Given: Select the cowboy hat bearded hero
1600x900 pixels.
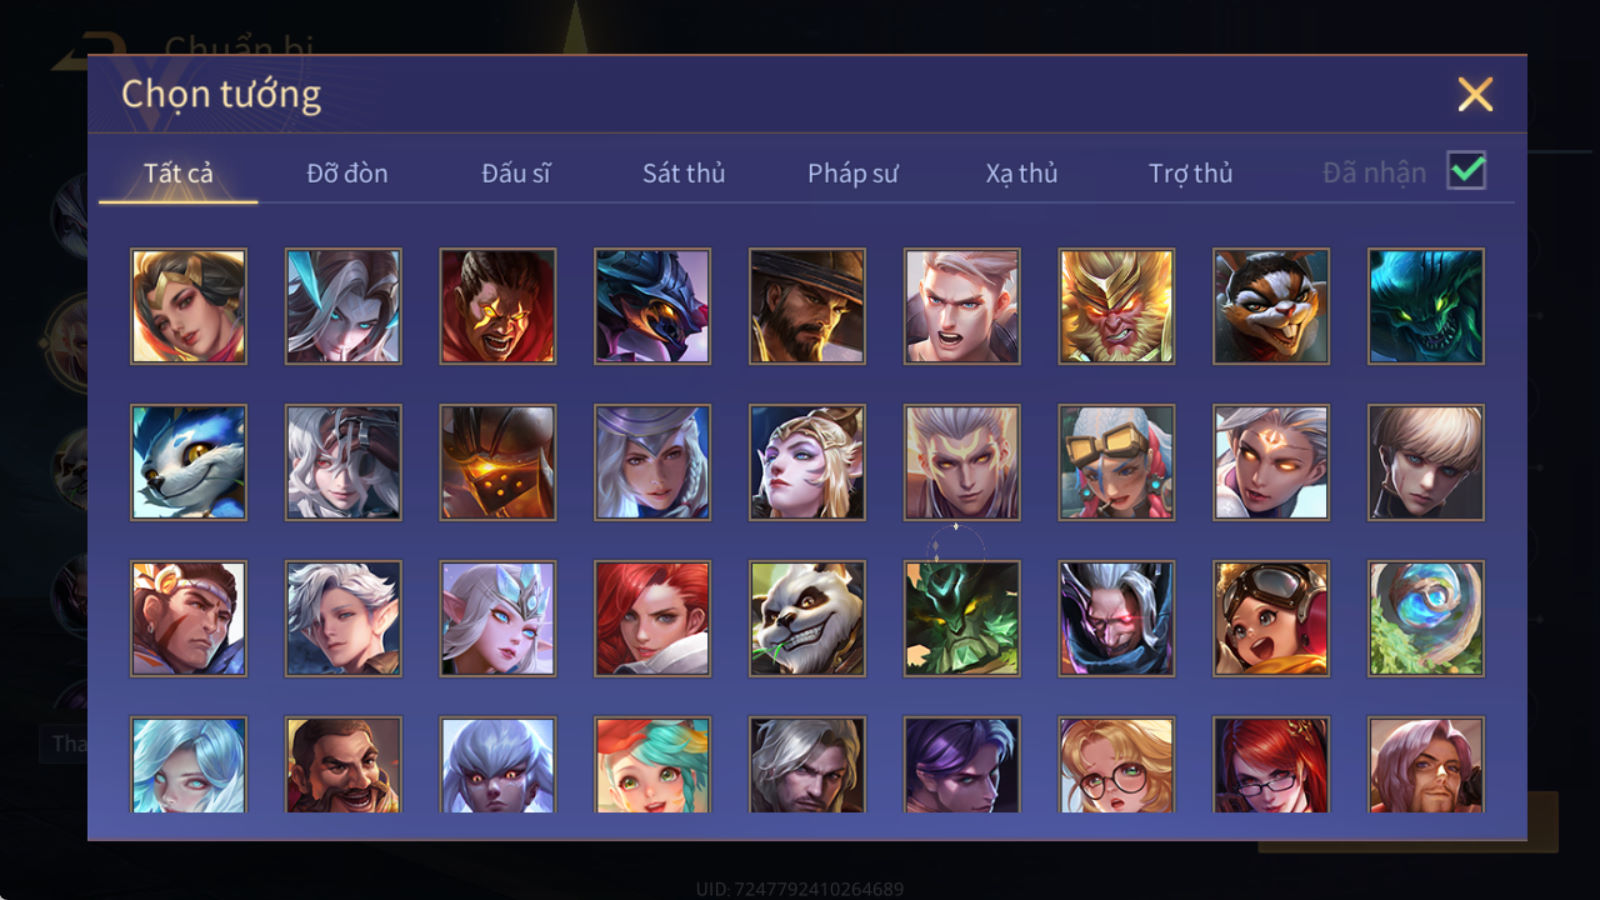Looking at the screenshot, I should tap(807, 306).
